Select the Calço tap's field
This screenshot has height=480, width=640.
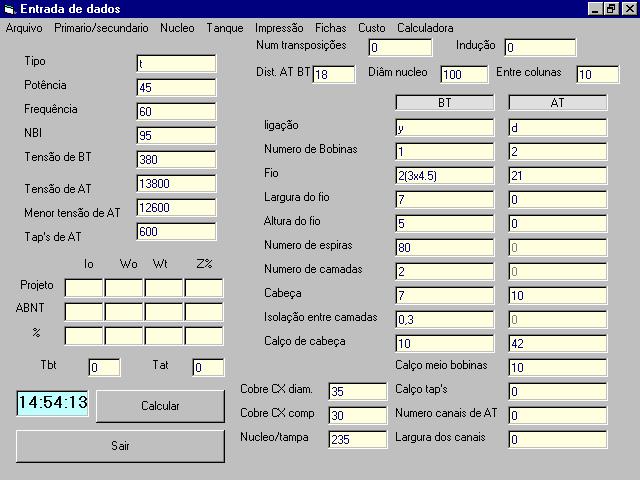click(x=558, y=392)
